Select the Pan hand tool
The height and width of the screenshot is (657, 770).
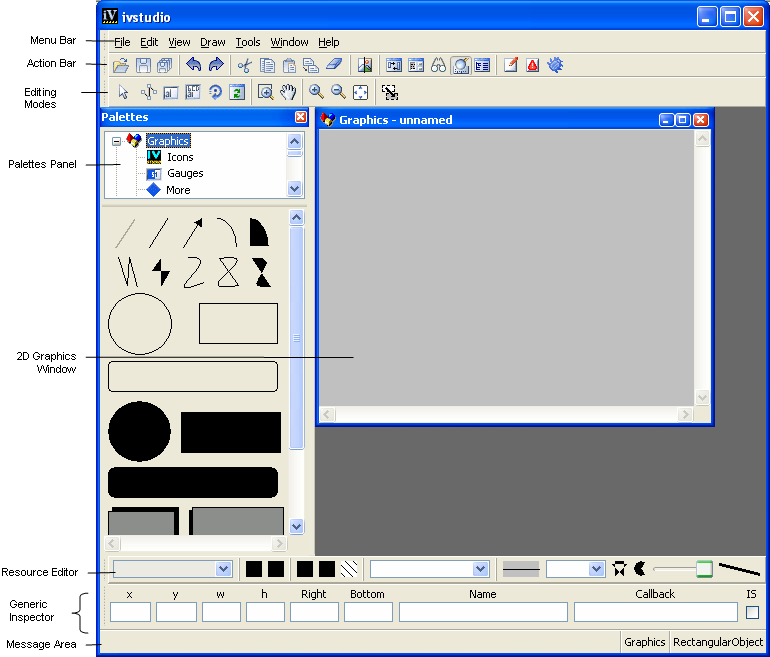288,92
